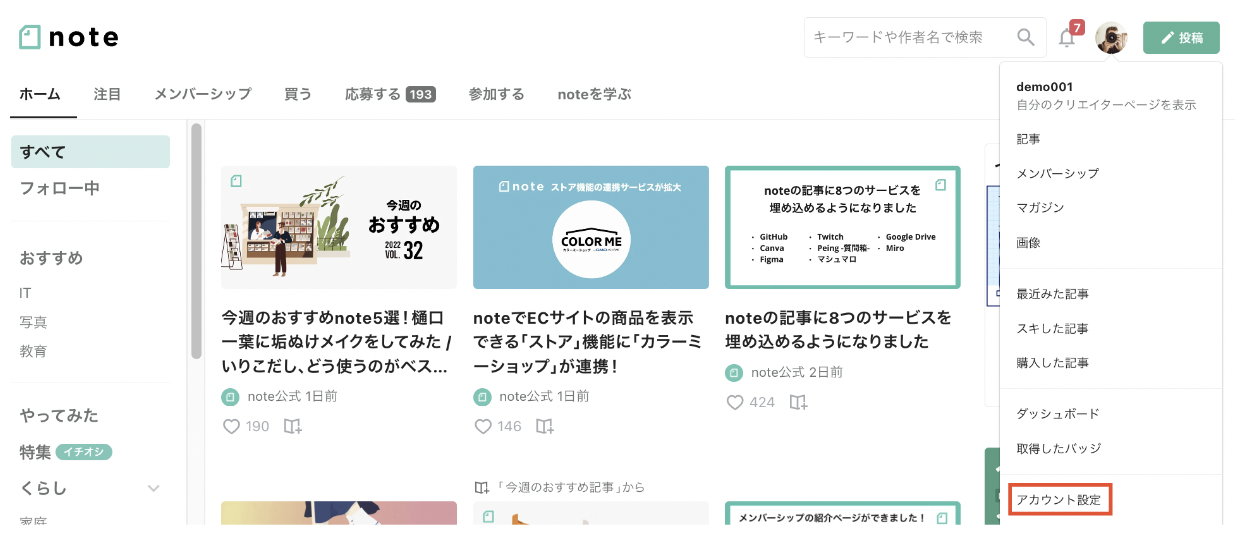The width and height of the screenshot is (1236, 542).
Task: Choose the 写真 category in sidebar
Action: (33, 322)
